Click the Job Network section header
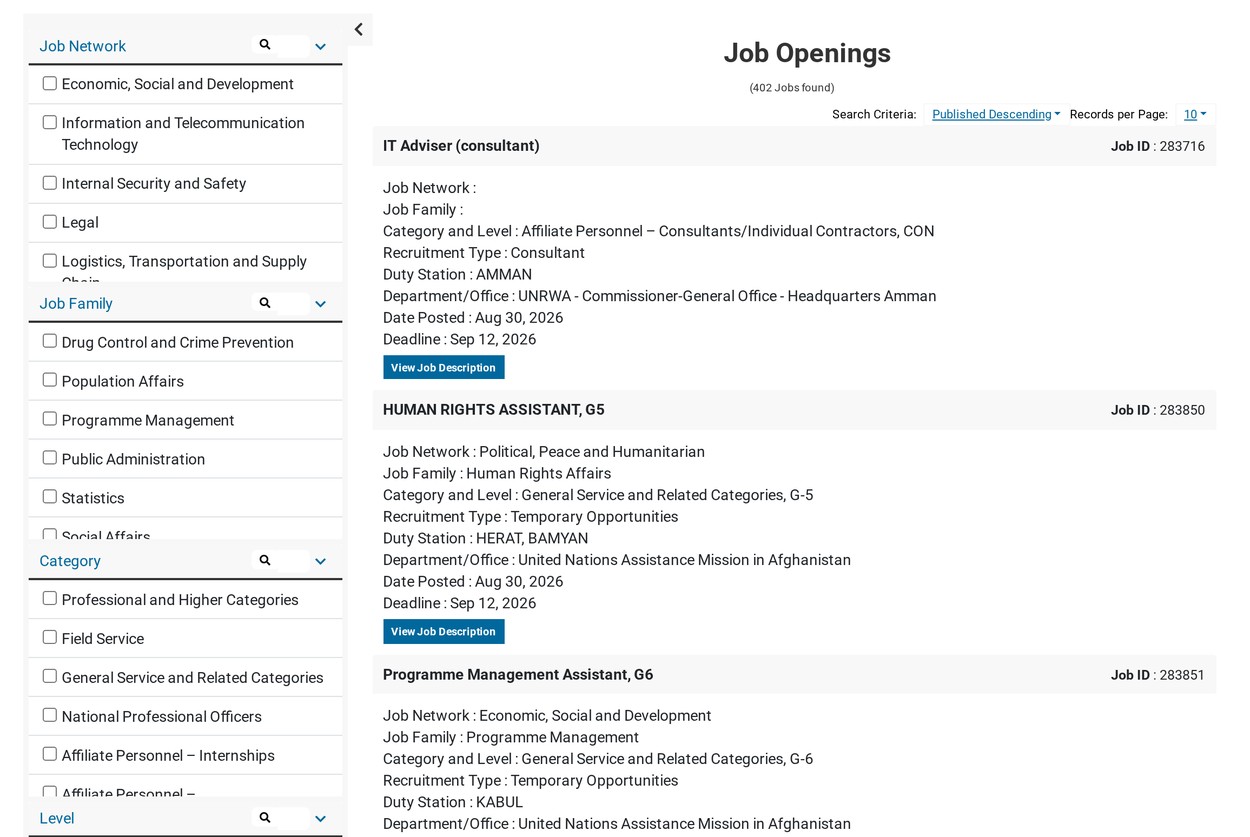The width and height of the screenshot is (1250, 837). [83, 46]
